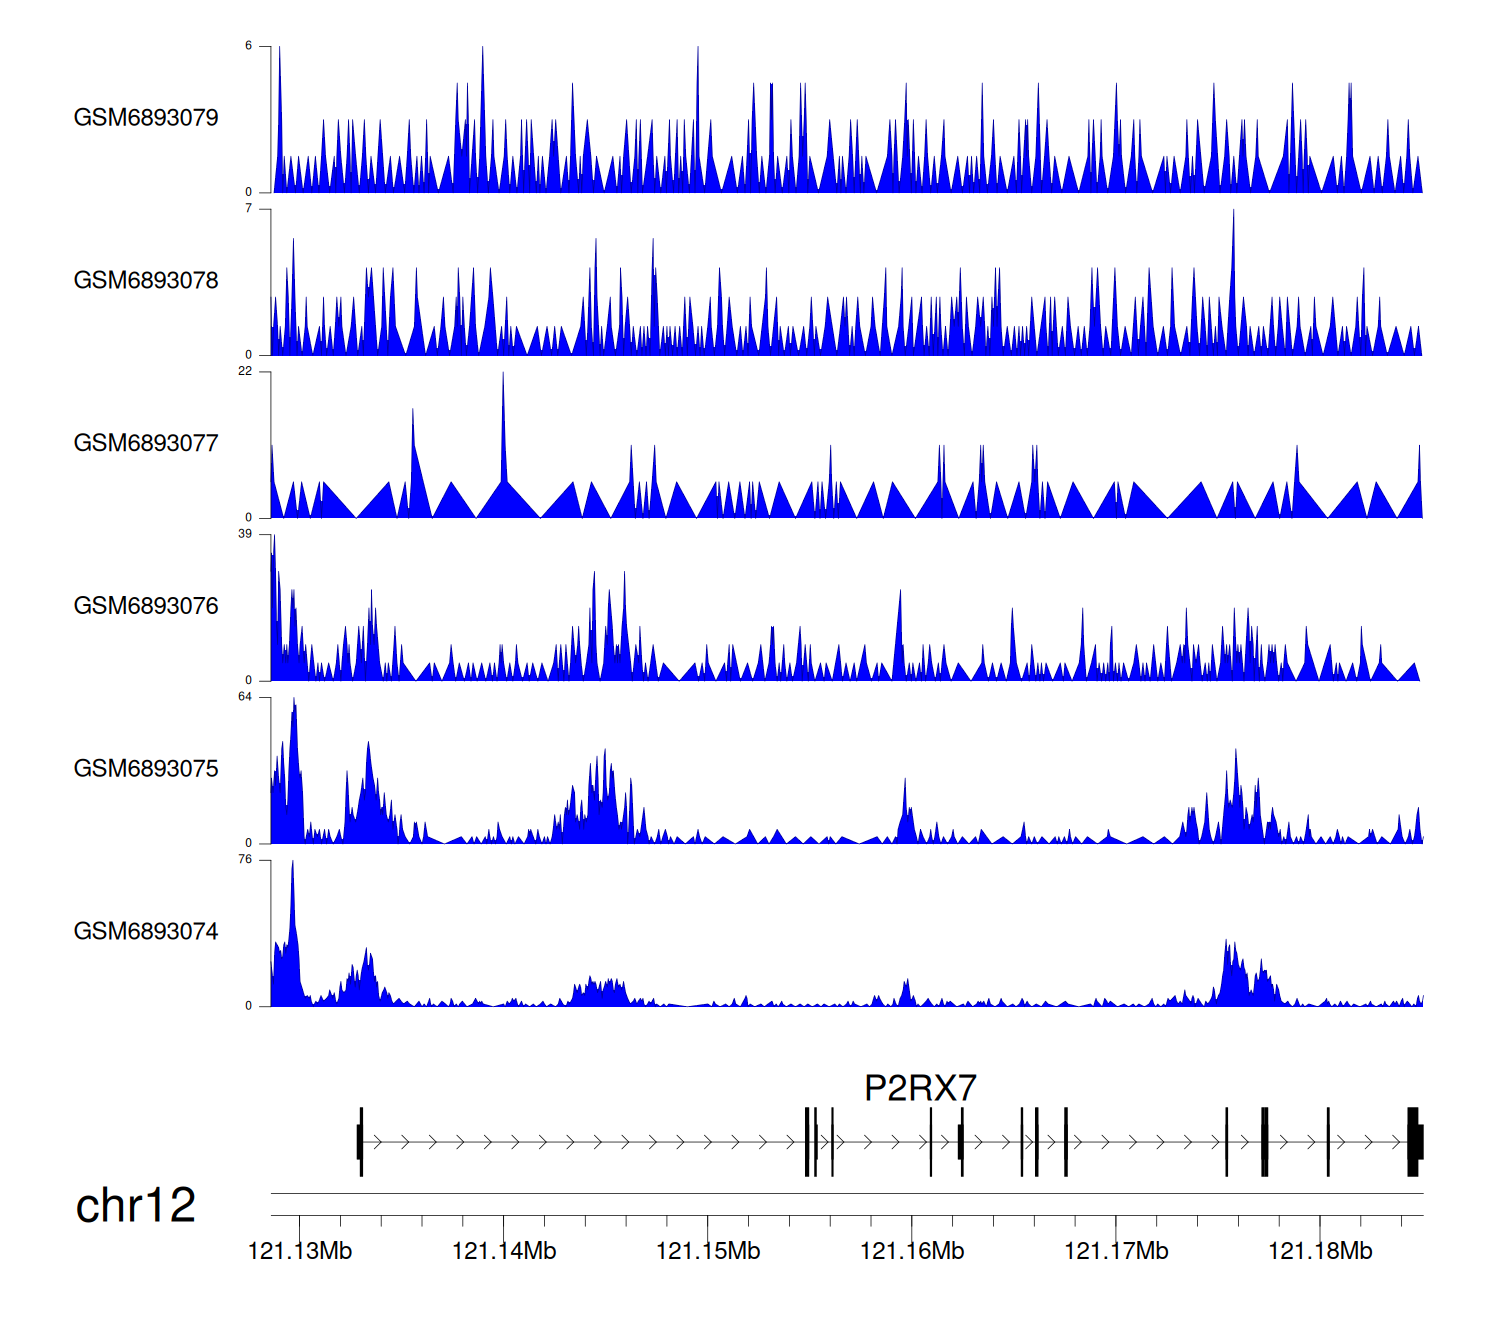Click the 121.15Mb axis position label
Viewport: 1500px width, 1320px height.
pyautogui.click(x=708, y=1251)
